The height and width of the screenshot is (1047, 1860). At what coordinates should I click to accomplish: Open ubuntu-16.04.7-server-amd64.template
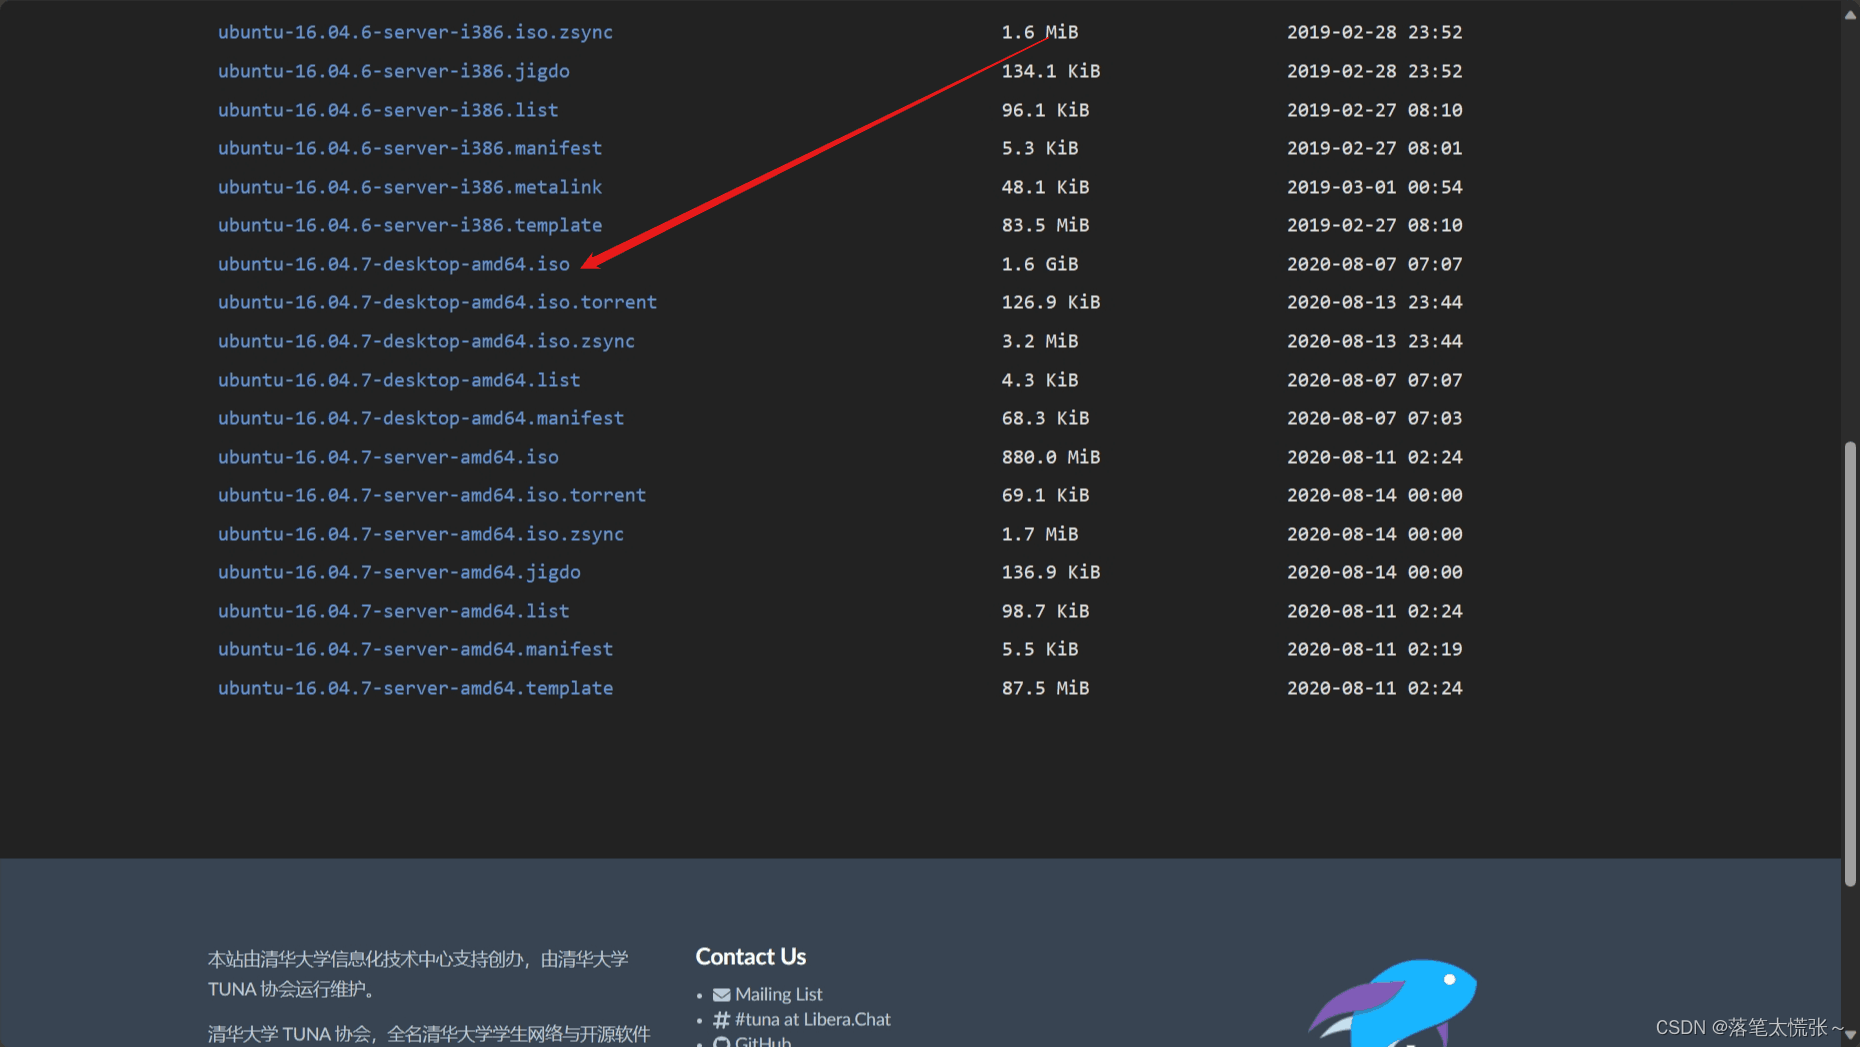pos(415,688)
